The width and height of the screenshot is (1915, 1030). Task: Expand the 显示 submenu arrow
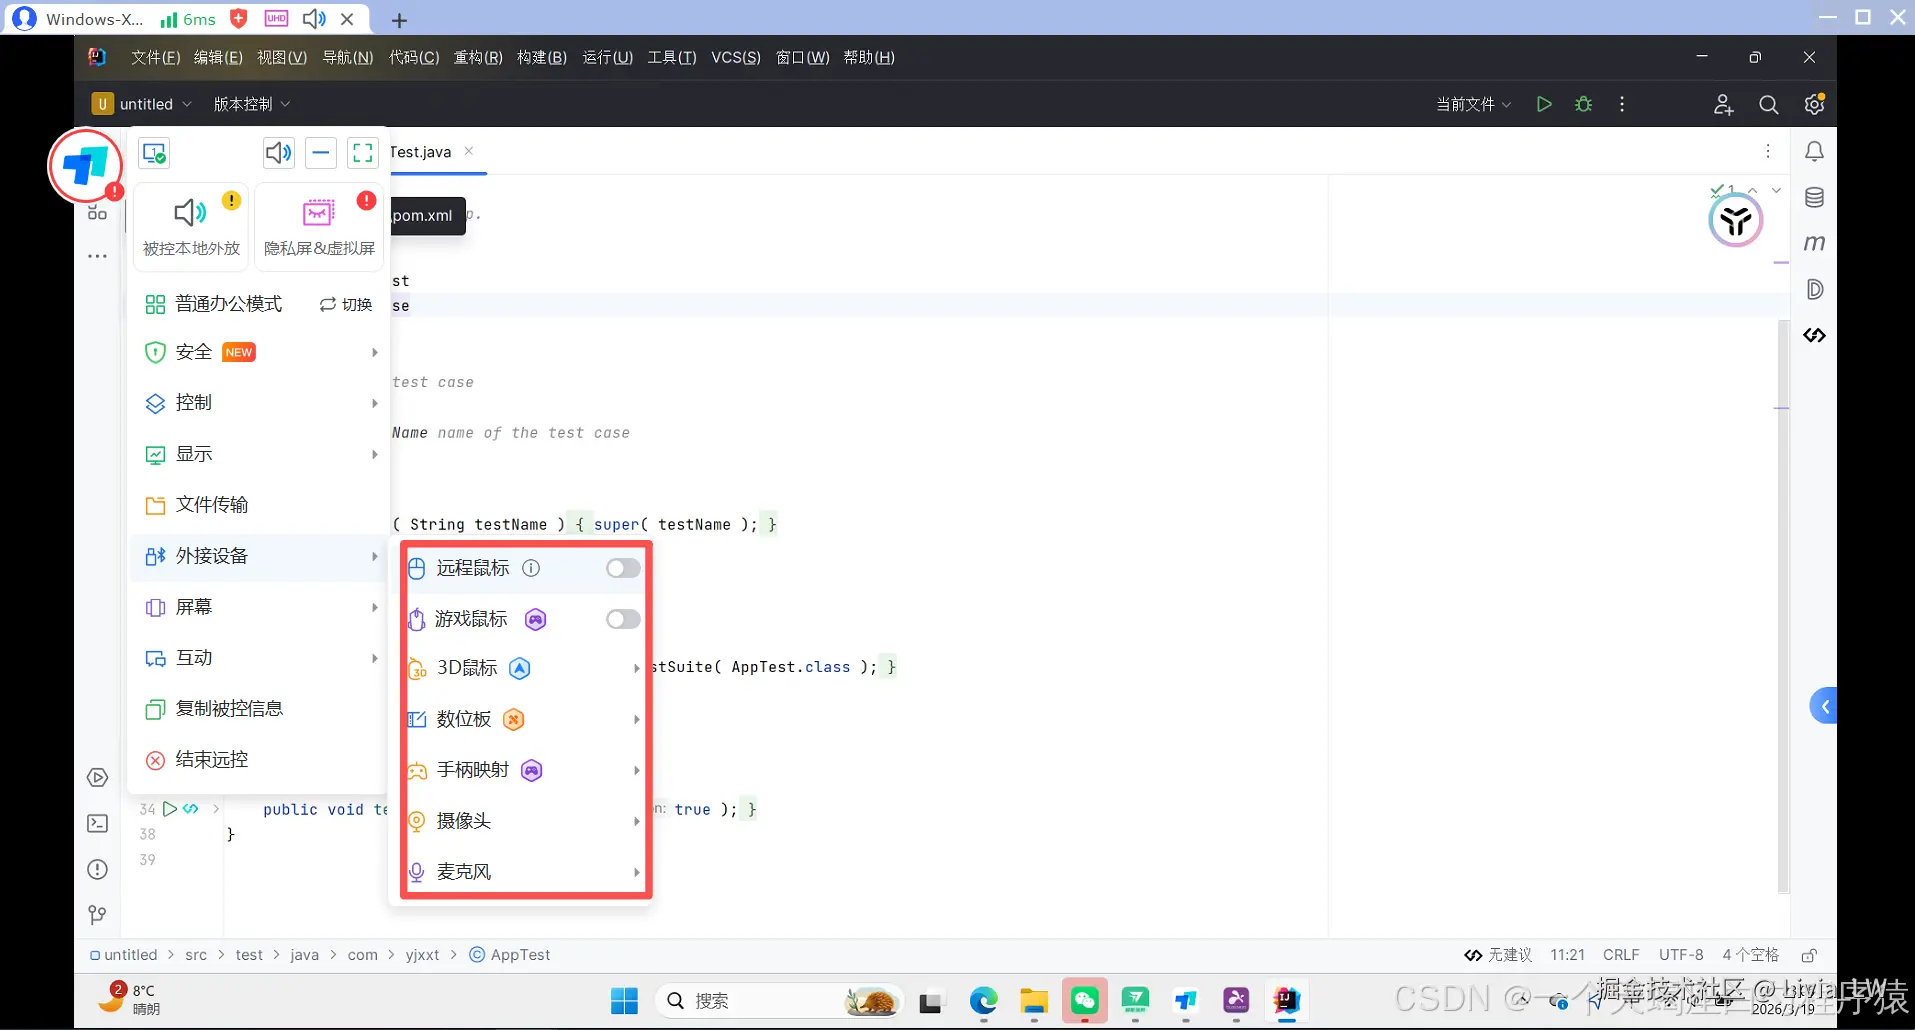(x=375, y=454)
